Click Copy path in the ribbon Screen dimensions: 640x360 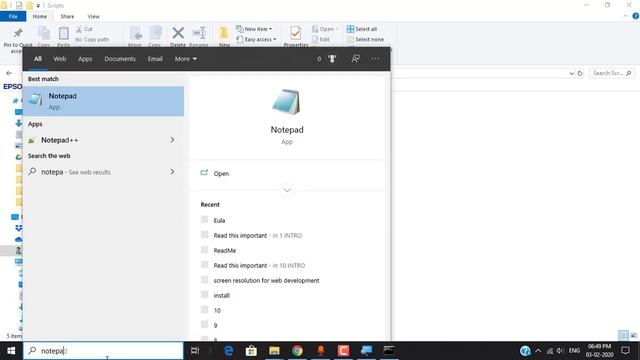[x=92, y=40]
